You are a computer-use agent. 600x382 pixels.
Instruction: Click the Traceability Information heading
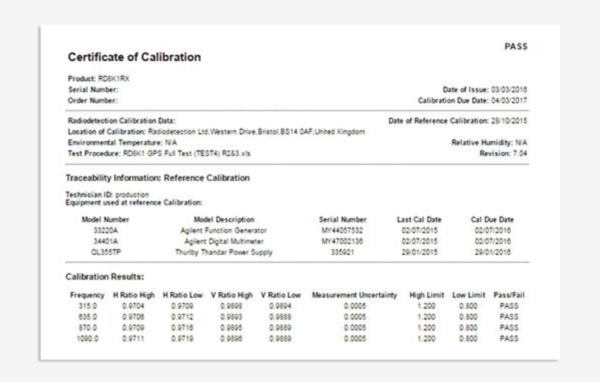(x=158, y=178)
